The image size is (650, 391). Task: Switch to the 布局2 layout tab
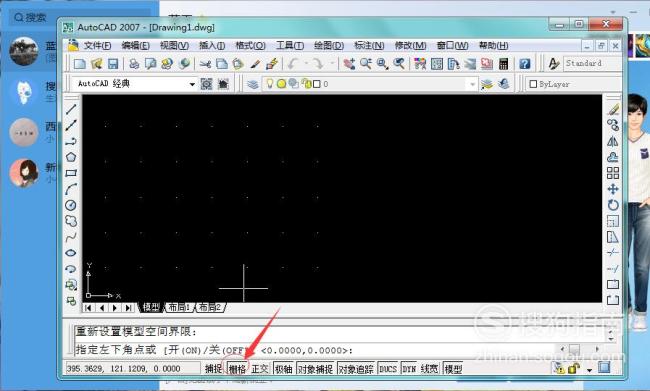point(210,307)
